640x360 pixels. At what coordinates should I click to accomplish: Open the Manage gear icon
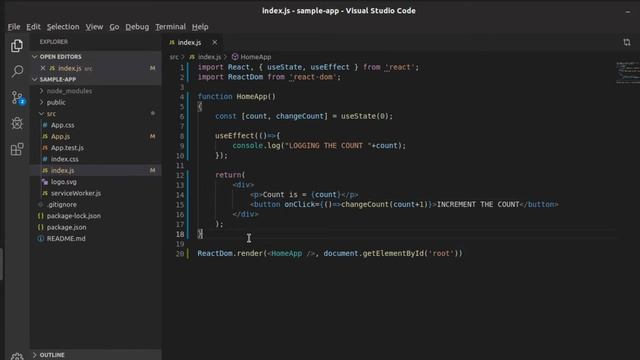tap(17, 356)
